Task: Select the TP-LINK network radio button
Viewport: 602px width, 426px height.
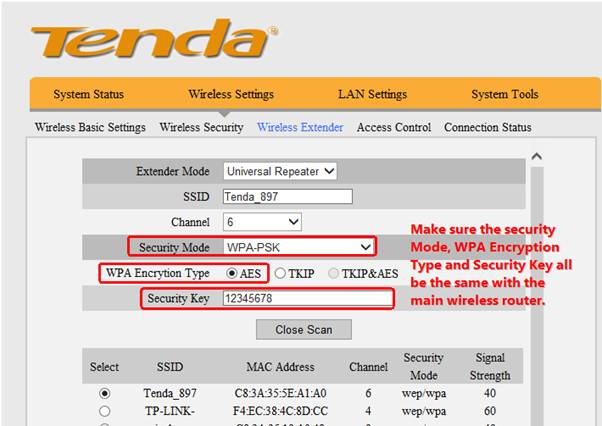Action: [x=105, y=410]
